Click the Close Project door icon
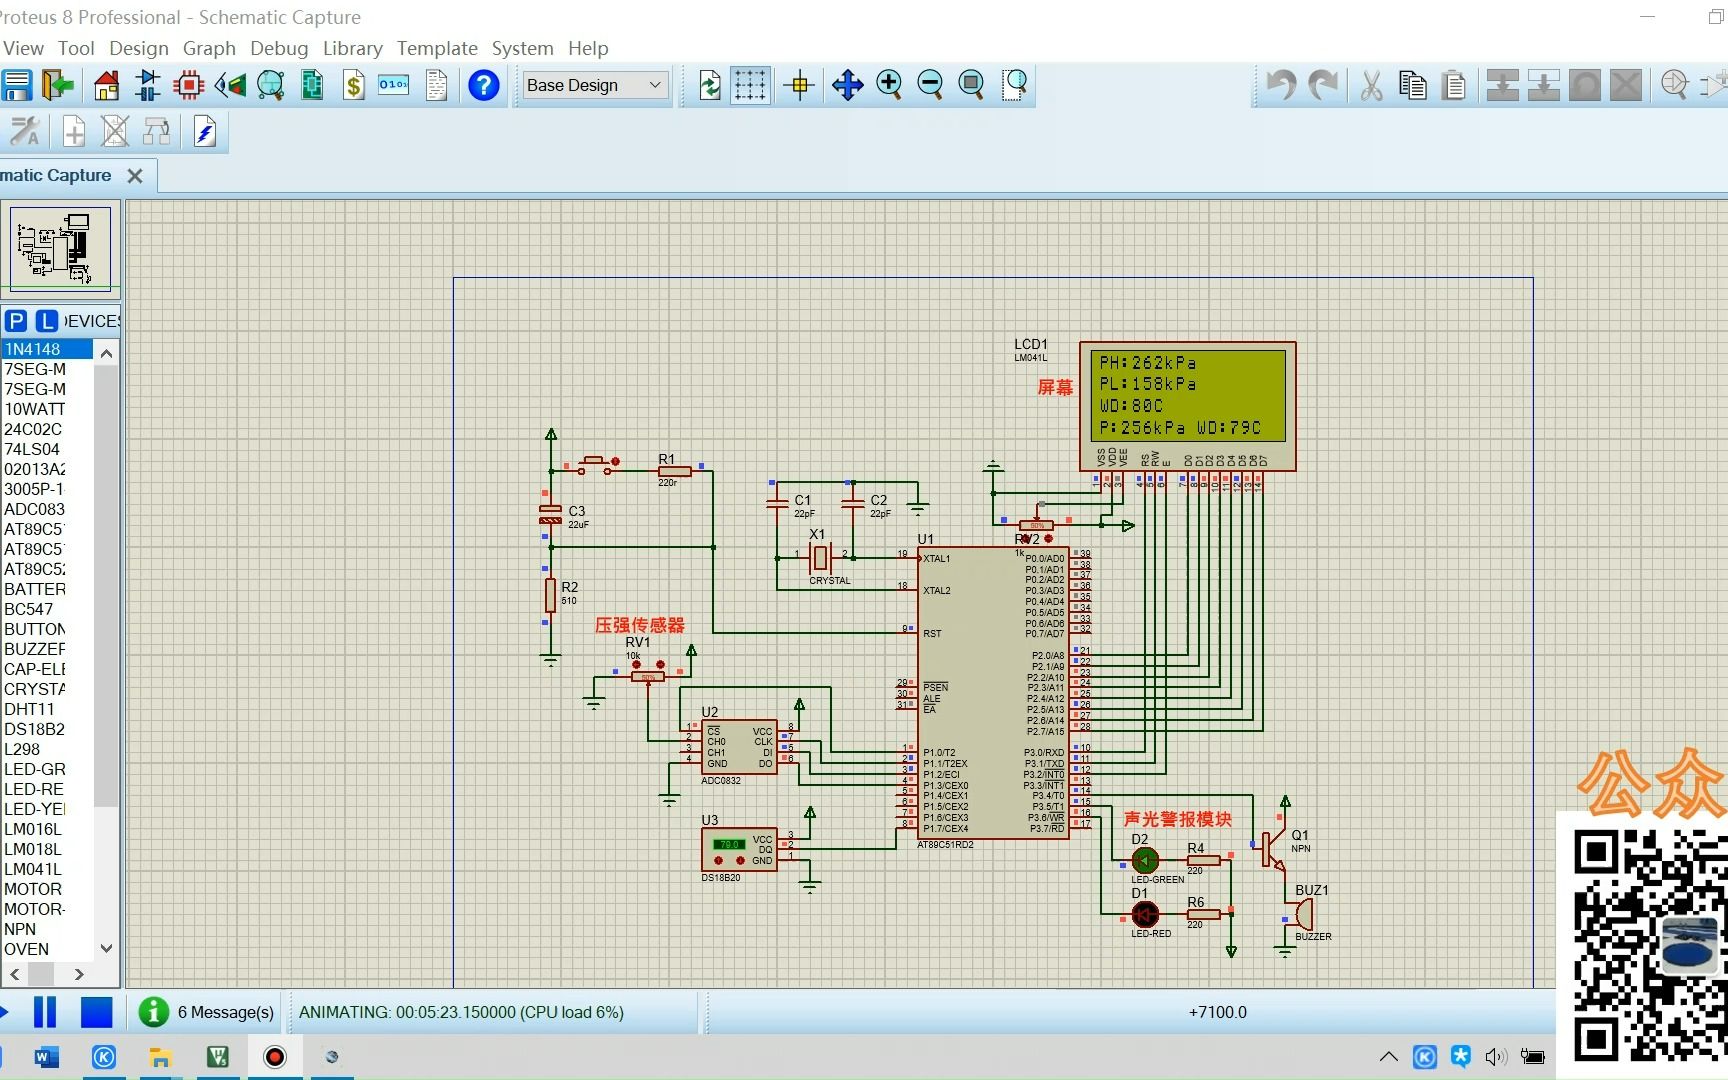 point(58,85)
